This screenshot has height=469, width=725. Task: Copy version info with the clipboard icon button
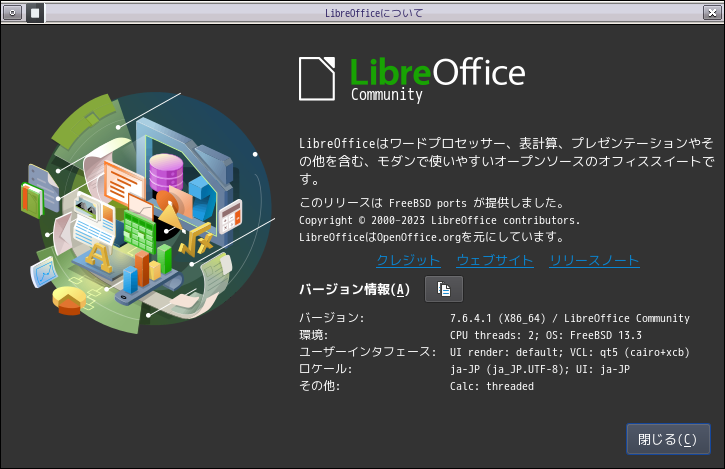click(x=443, y=289)
